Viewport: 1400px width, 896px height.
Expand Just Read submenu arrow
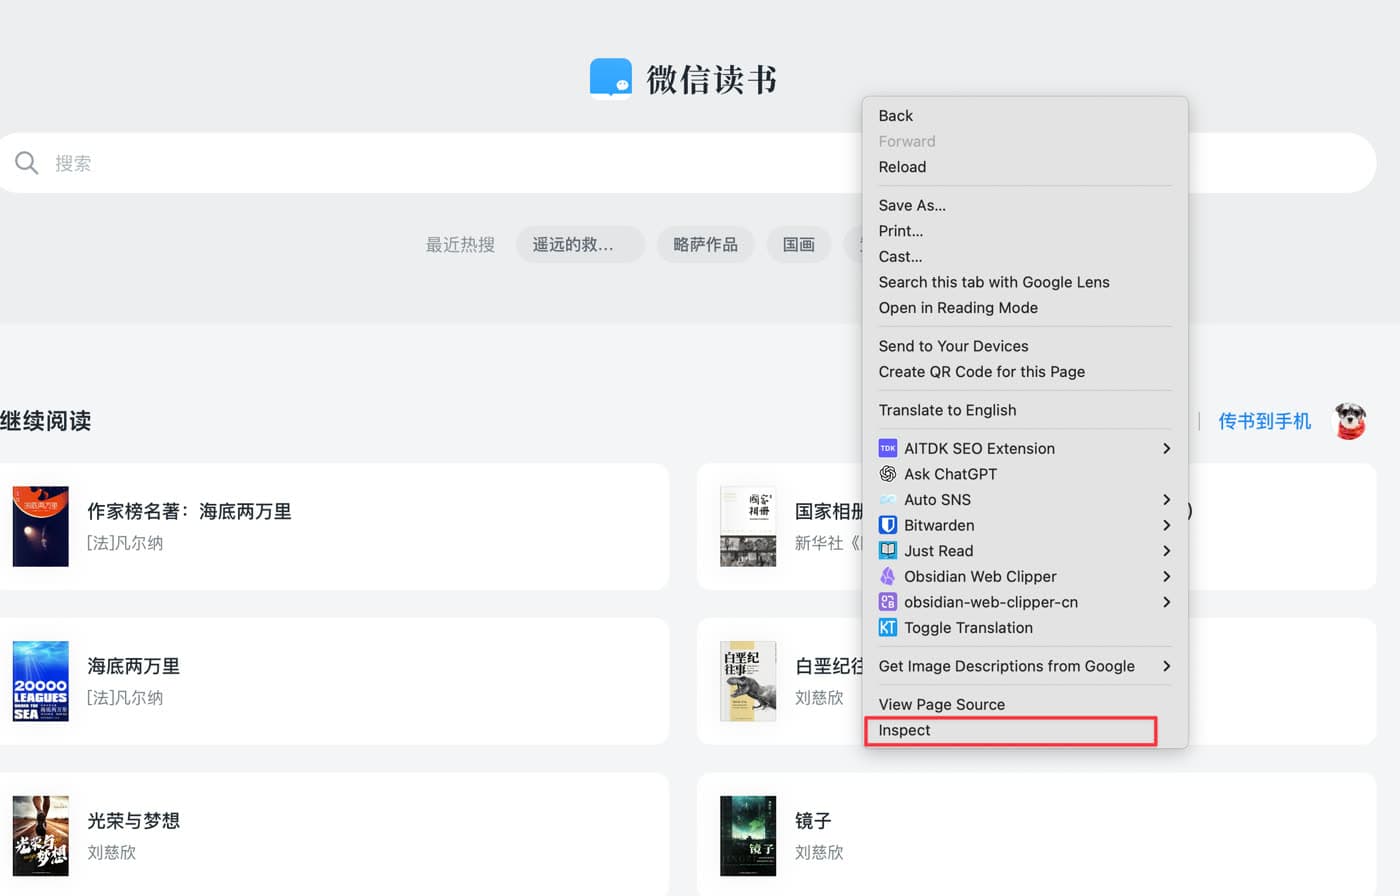pyautogui.click(x=1166, y=551)
